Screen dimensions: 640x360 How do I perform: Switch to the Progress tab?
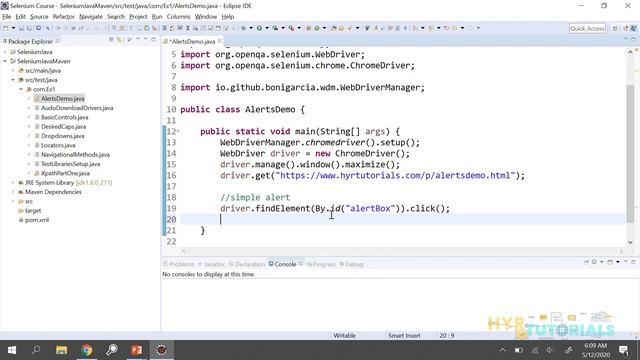point(321,264)
